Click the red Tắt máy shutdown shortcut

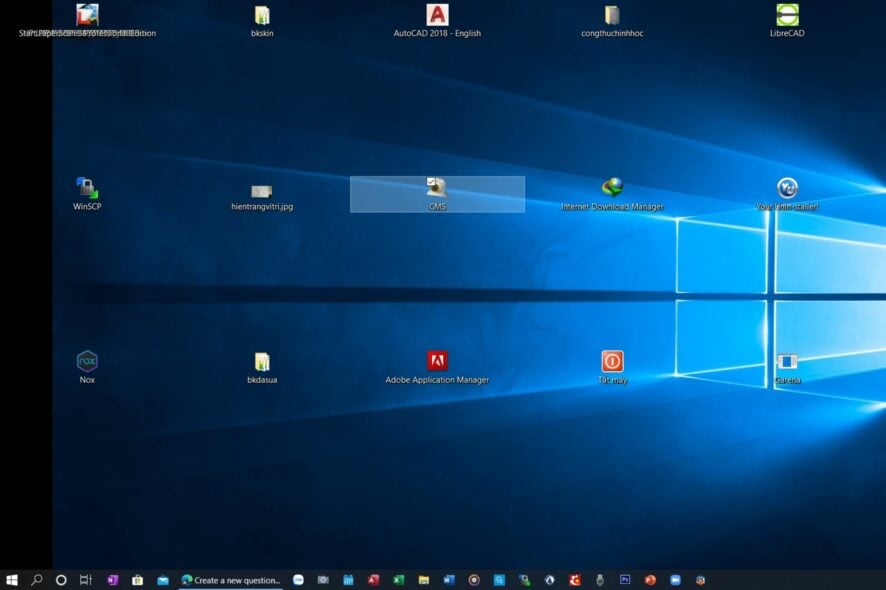pos(612,361)
